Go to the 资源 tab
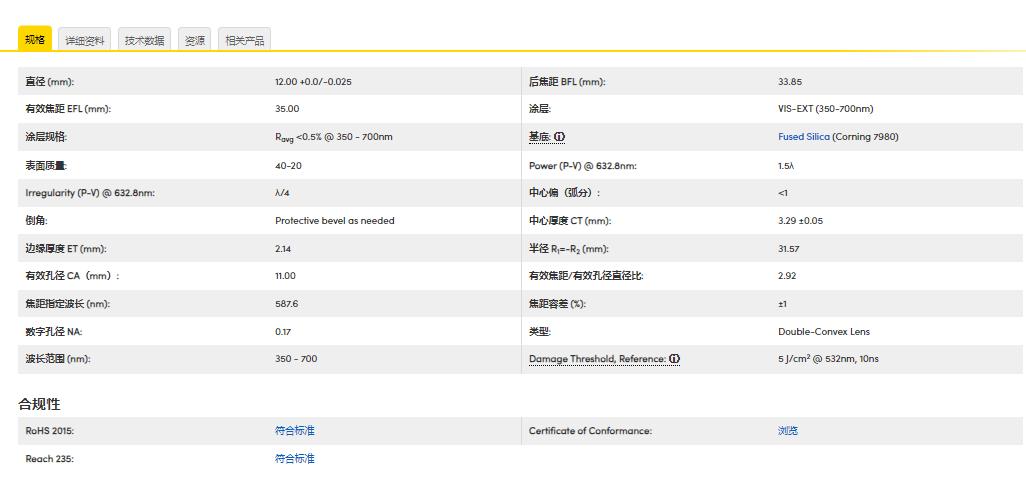 (195, 40)
